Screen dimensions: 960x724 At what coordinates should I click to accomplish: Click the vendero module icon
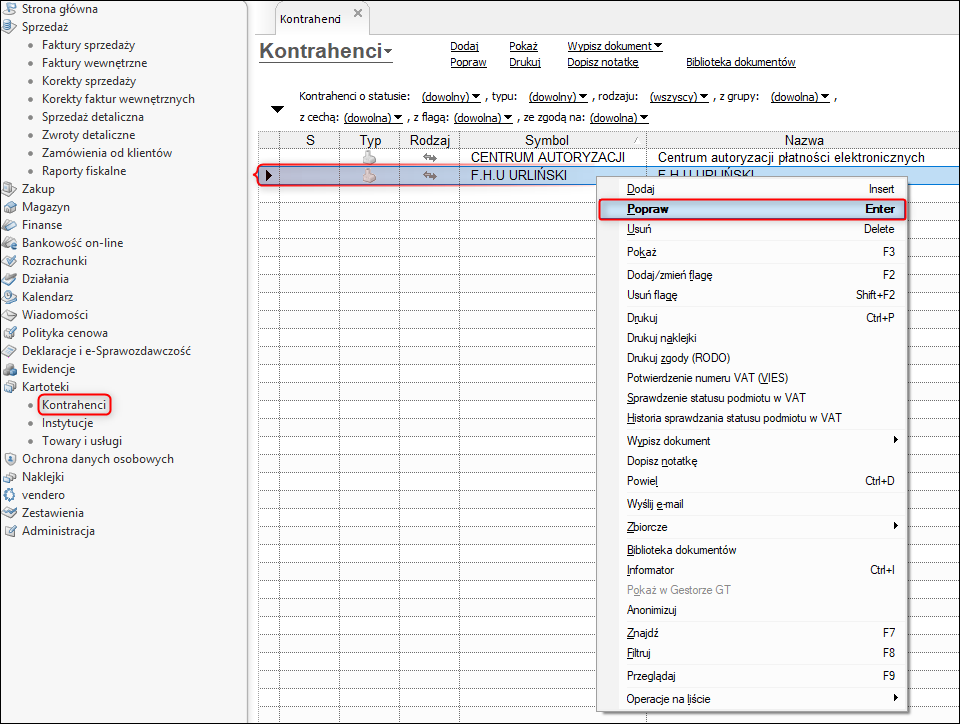coord(10,495)
